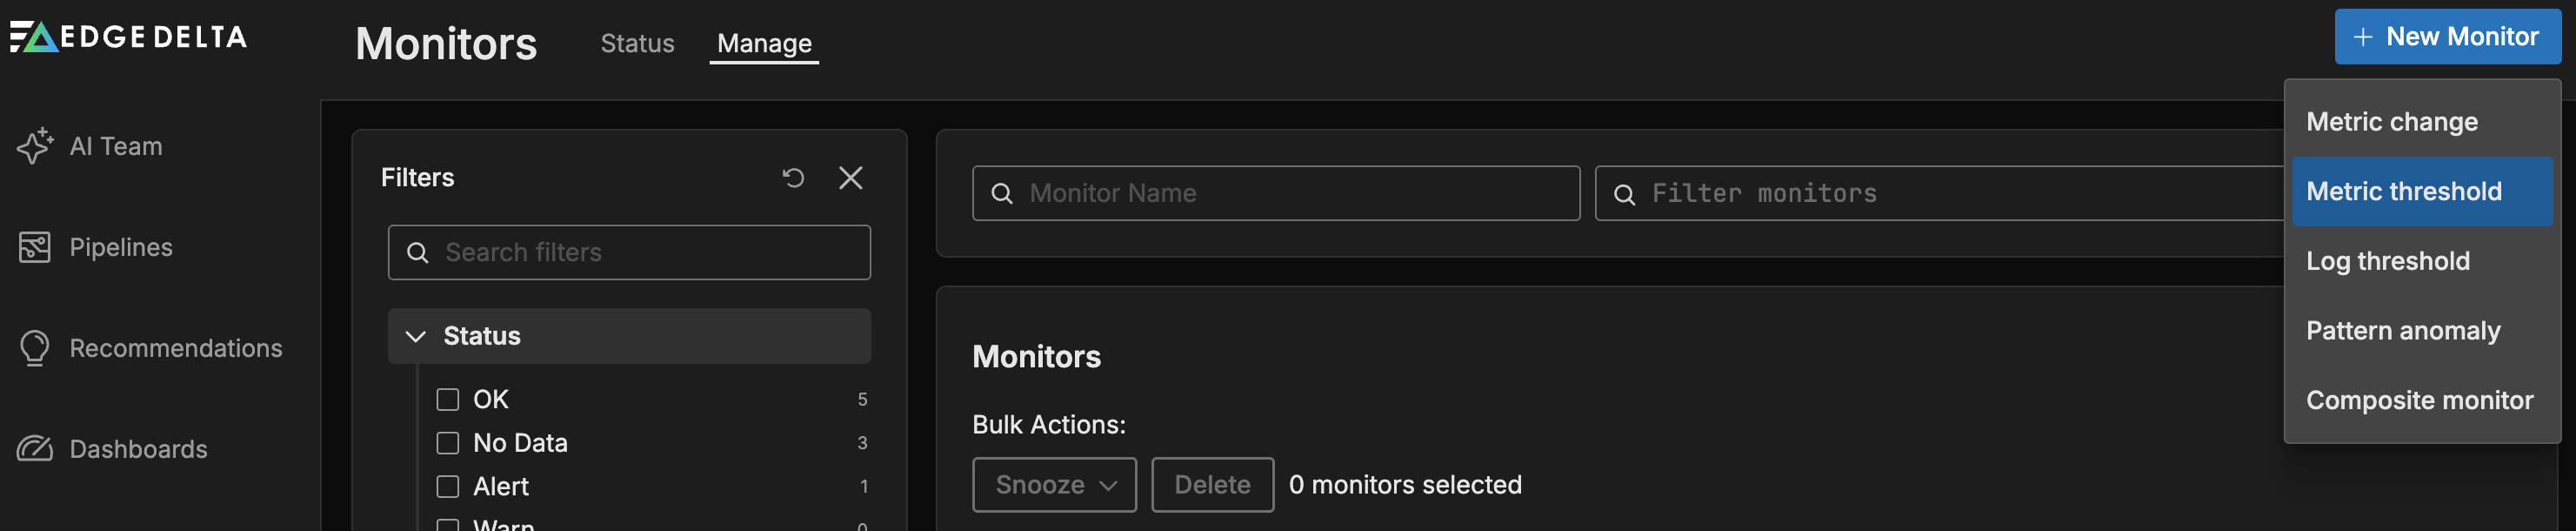Open the Snooze bulk action dropdown
2576x531 pixels.
click(x=1054, y=485)
